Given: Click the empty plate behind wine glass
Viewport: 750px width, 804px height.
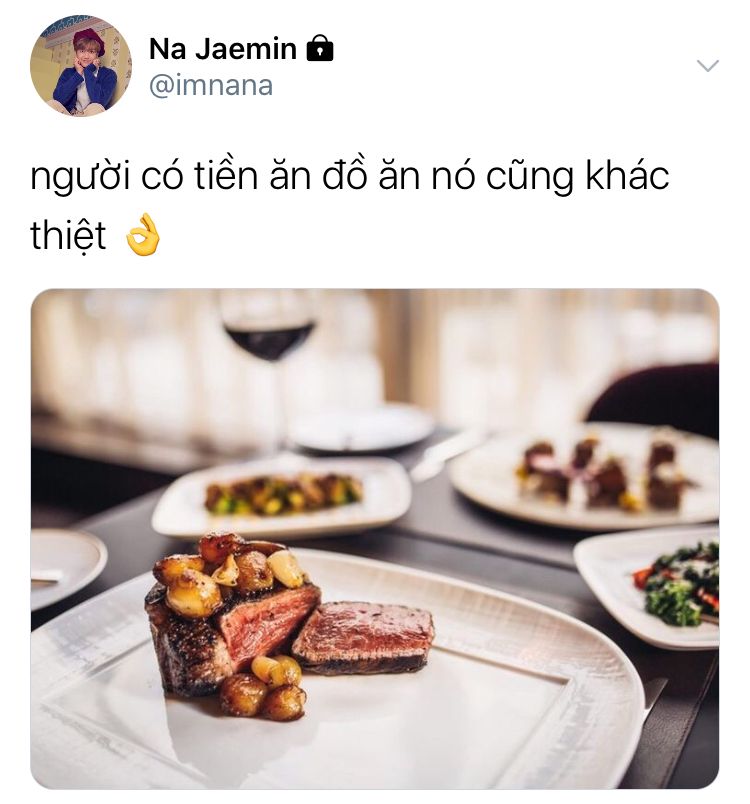Looking at the screenshot, I should [x=362, y=429].
